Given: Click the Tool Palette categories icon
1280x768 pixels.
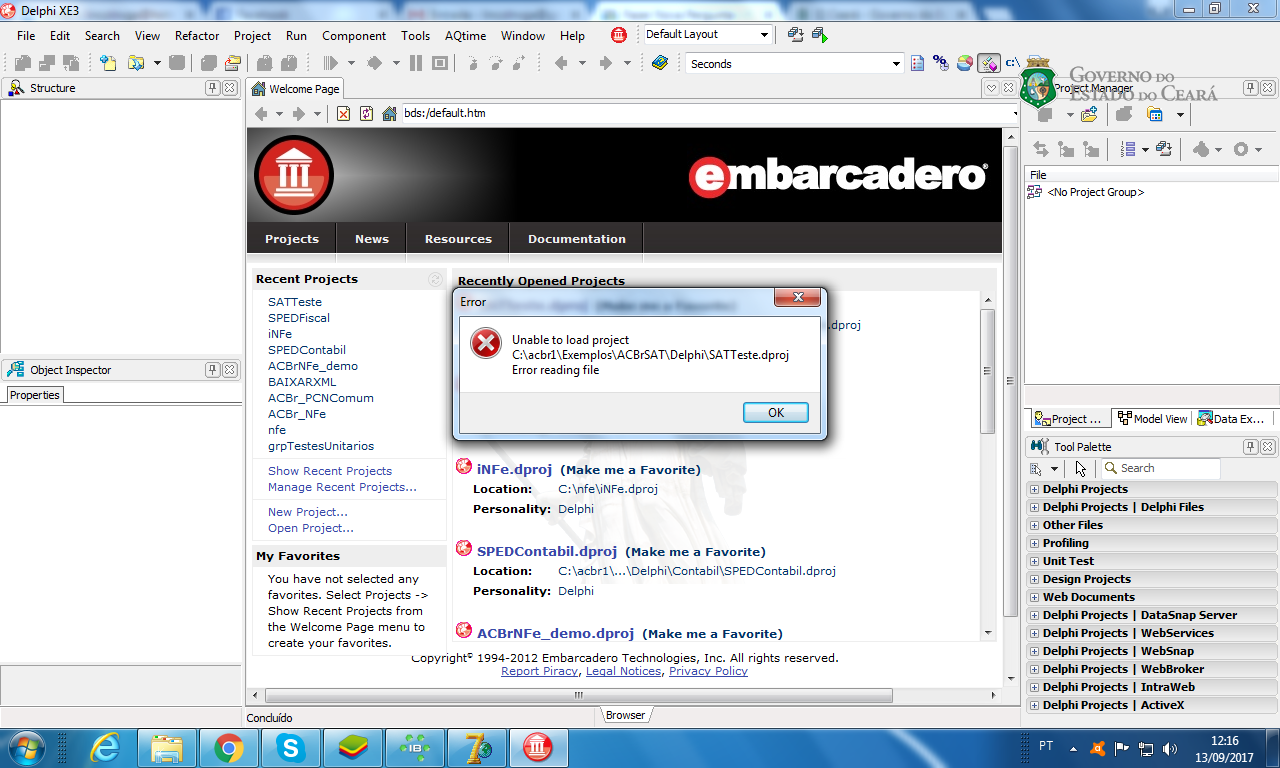Looking at the screenshot, I should point(1037,468).
